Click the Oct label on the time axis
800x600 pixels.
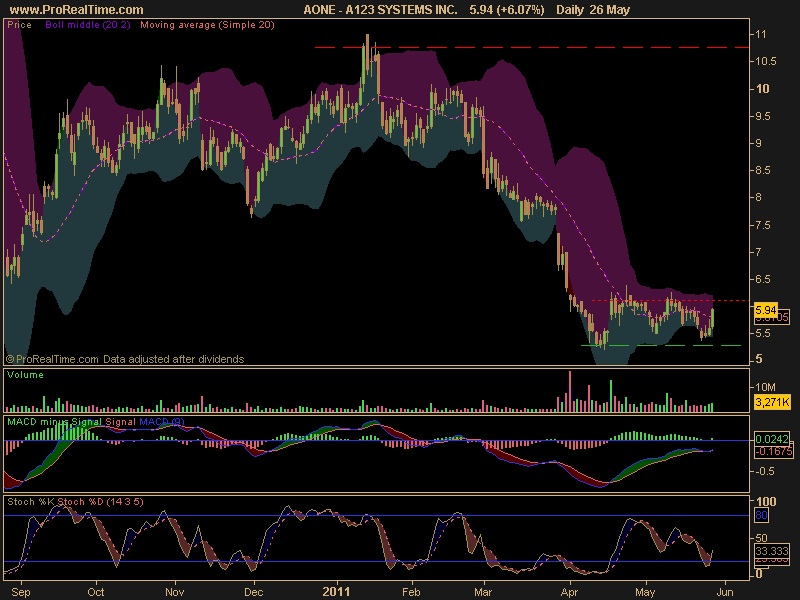(x=95, y=592)
